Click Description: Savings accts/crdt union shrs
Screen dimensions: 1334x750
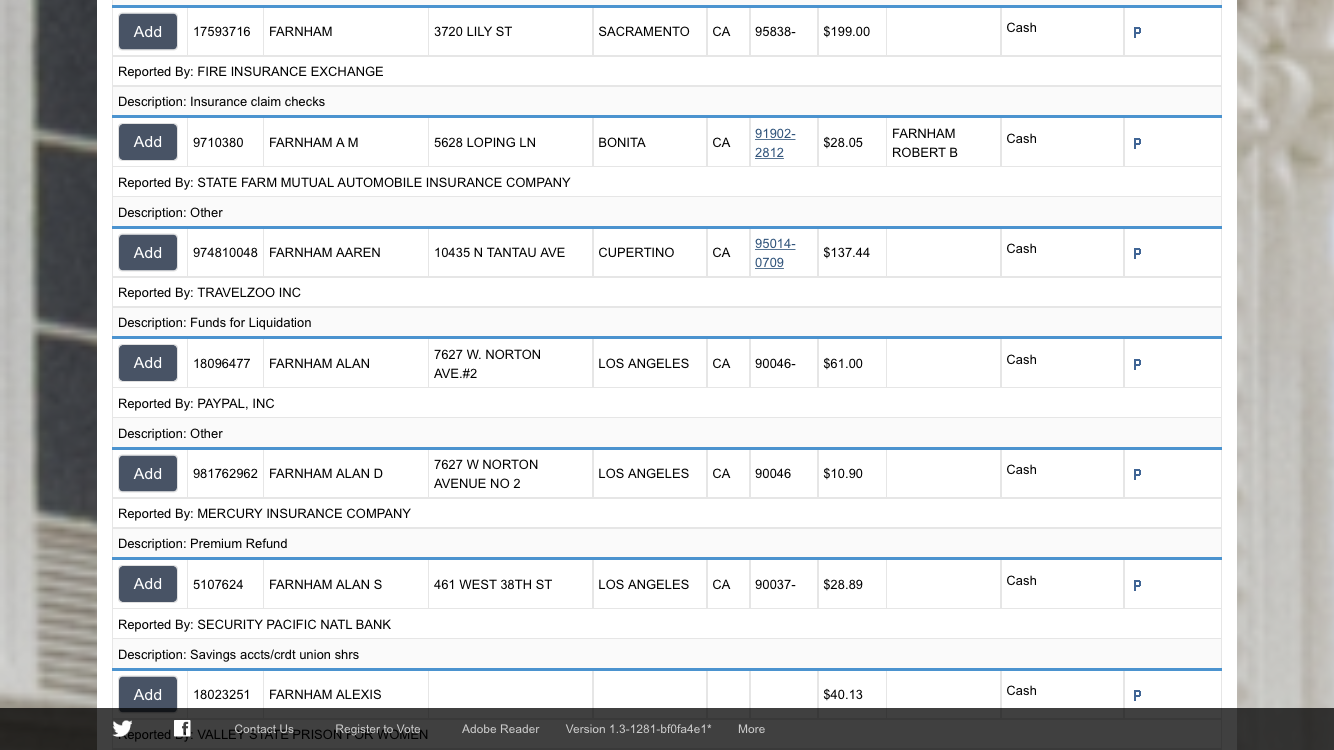pos(239,655)
